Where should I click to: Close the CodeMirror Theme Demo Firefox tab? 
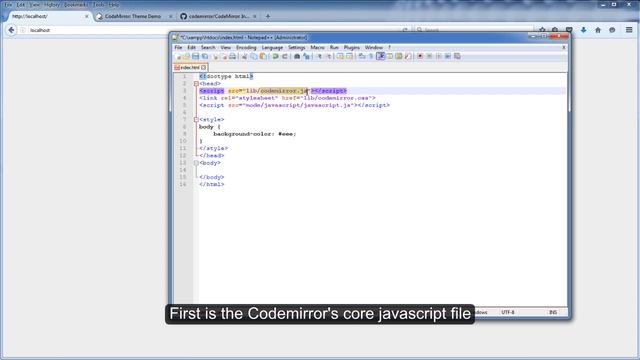(171, 16)
